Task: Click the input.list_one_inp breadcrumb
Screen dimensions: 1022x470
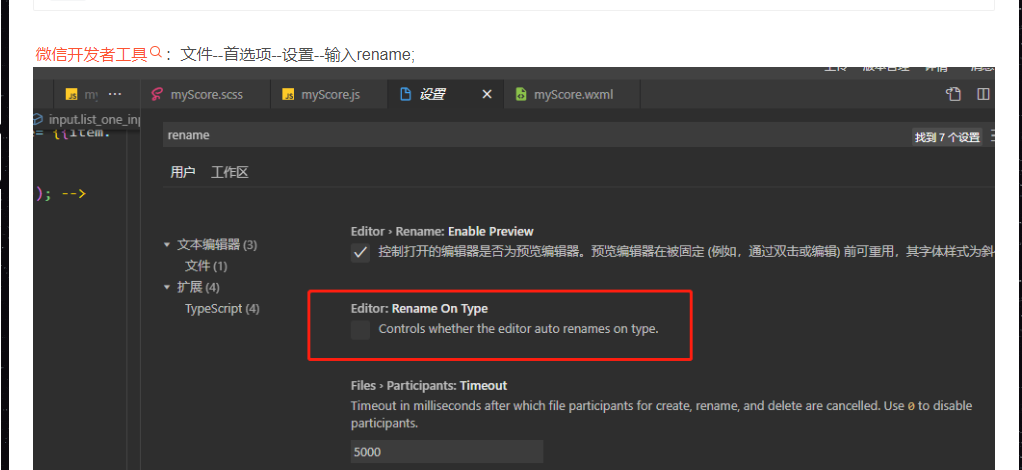Action: coord(94,119)
